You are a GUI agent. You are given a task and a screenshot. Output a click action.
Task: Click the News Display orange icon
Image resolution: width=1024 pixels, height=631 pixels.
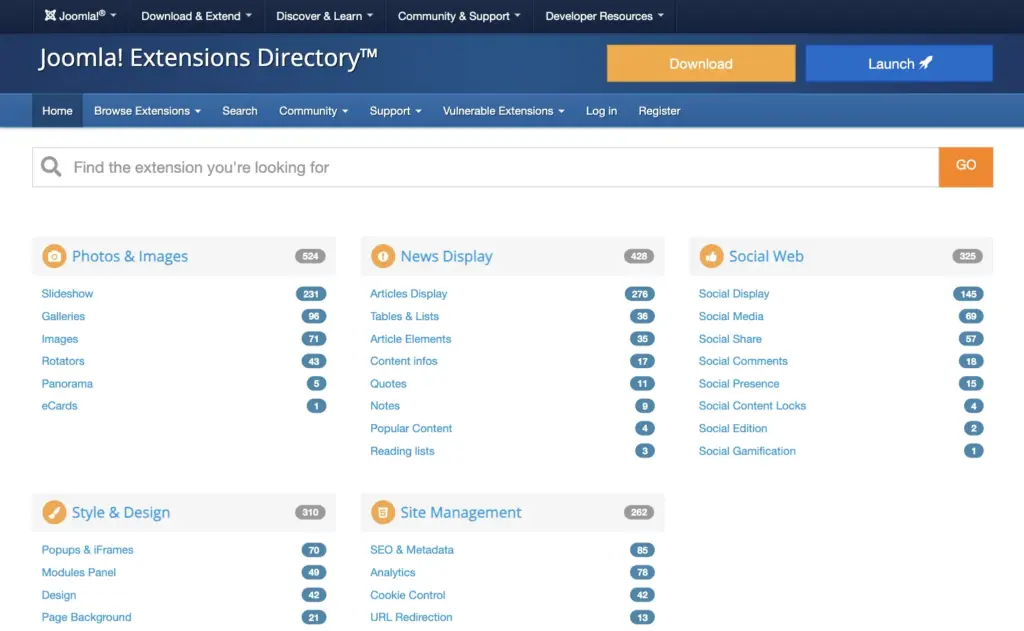point(383,256)
